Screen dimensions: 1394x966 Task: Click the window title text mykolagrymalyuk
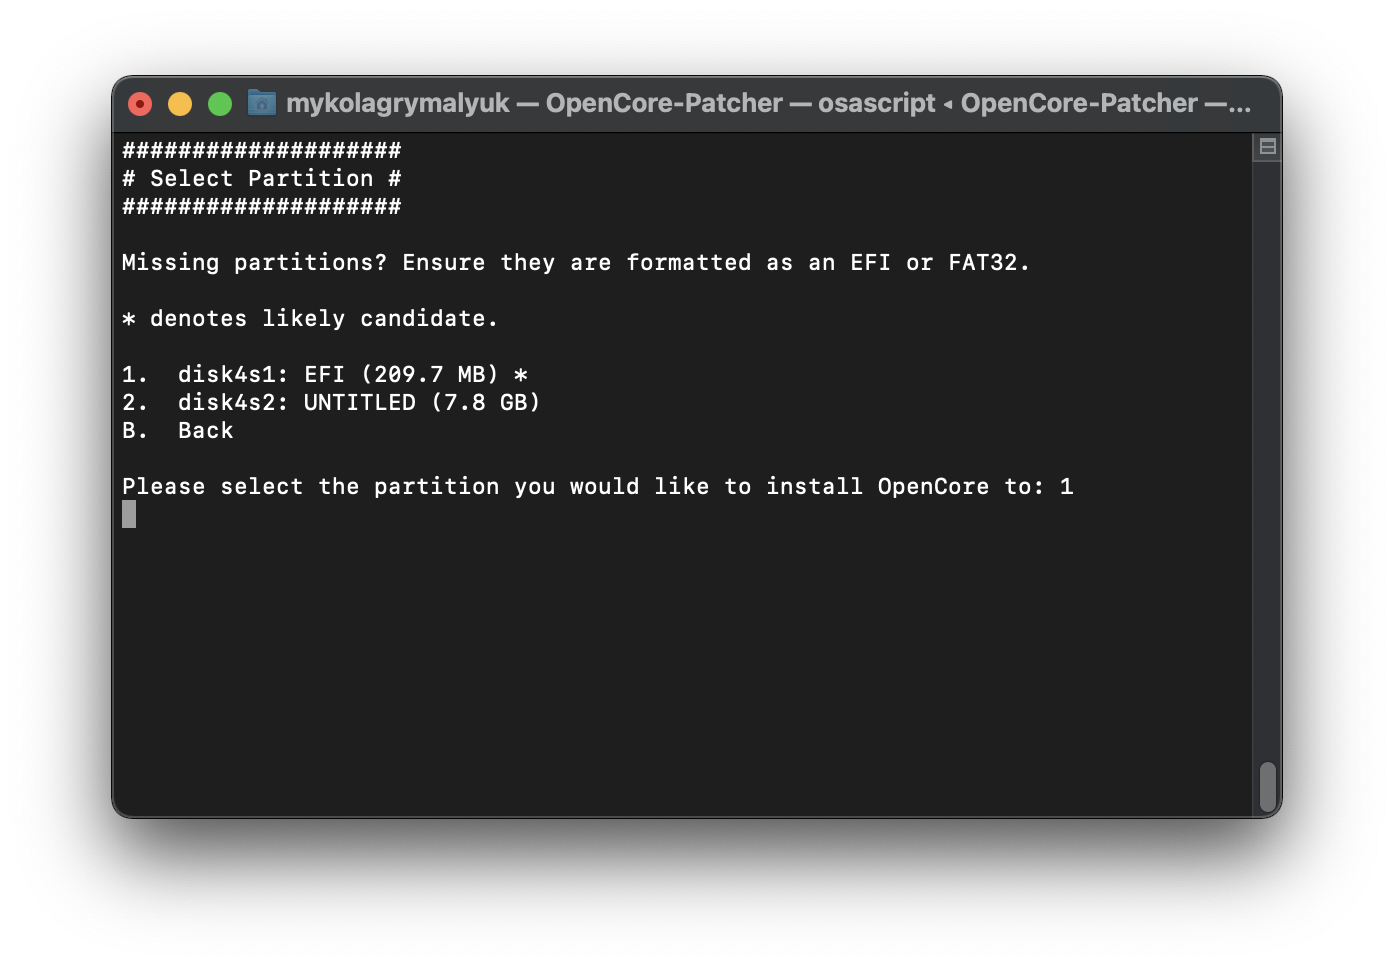[x=397, y=103]
